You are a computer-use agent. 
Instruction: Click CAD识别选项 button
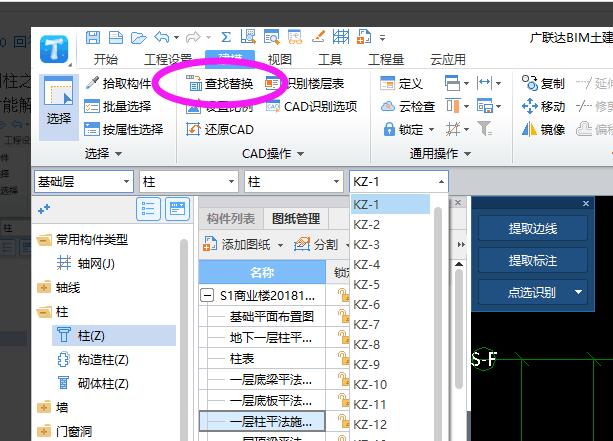312,106
